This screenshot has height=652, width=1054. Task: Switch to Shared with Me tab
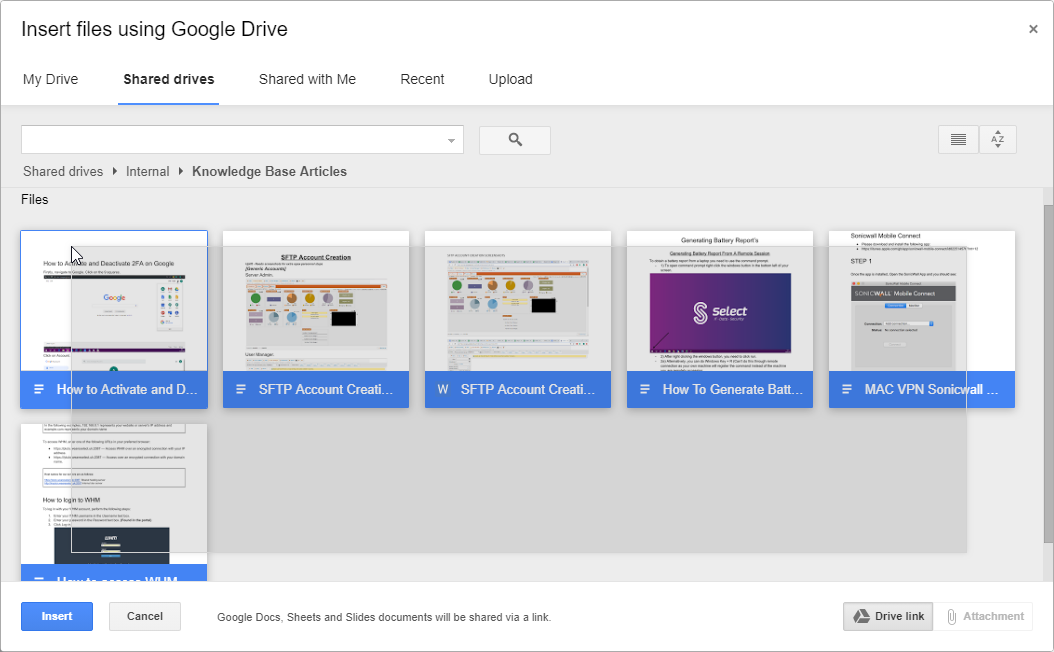click(x=307, y=79)
